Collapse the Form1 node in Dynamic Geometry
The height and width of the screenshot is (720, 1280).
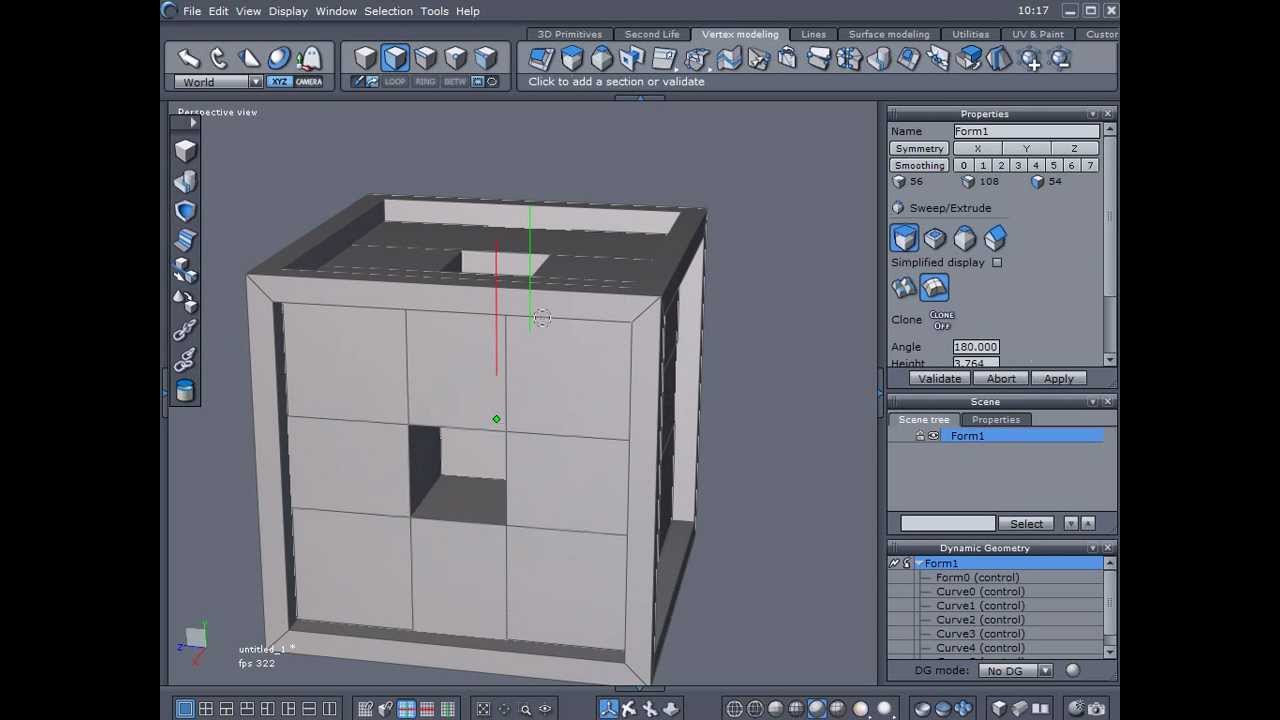coord(919,564)
